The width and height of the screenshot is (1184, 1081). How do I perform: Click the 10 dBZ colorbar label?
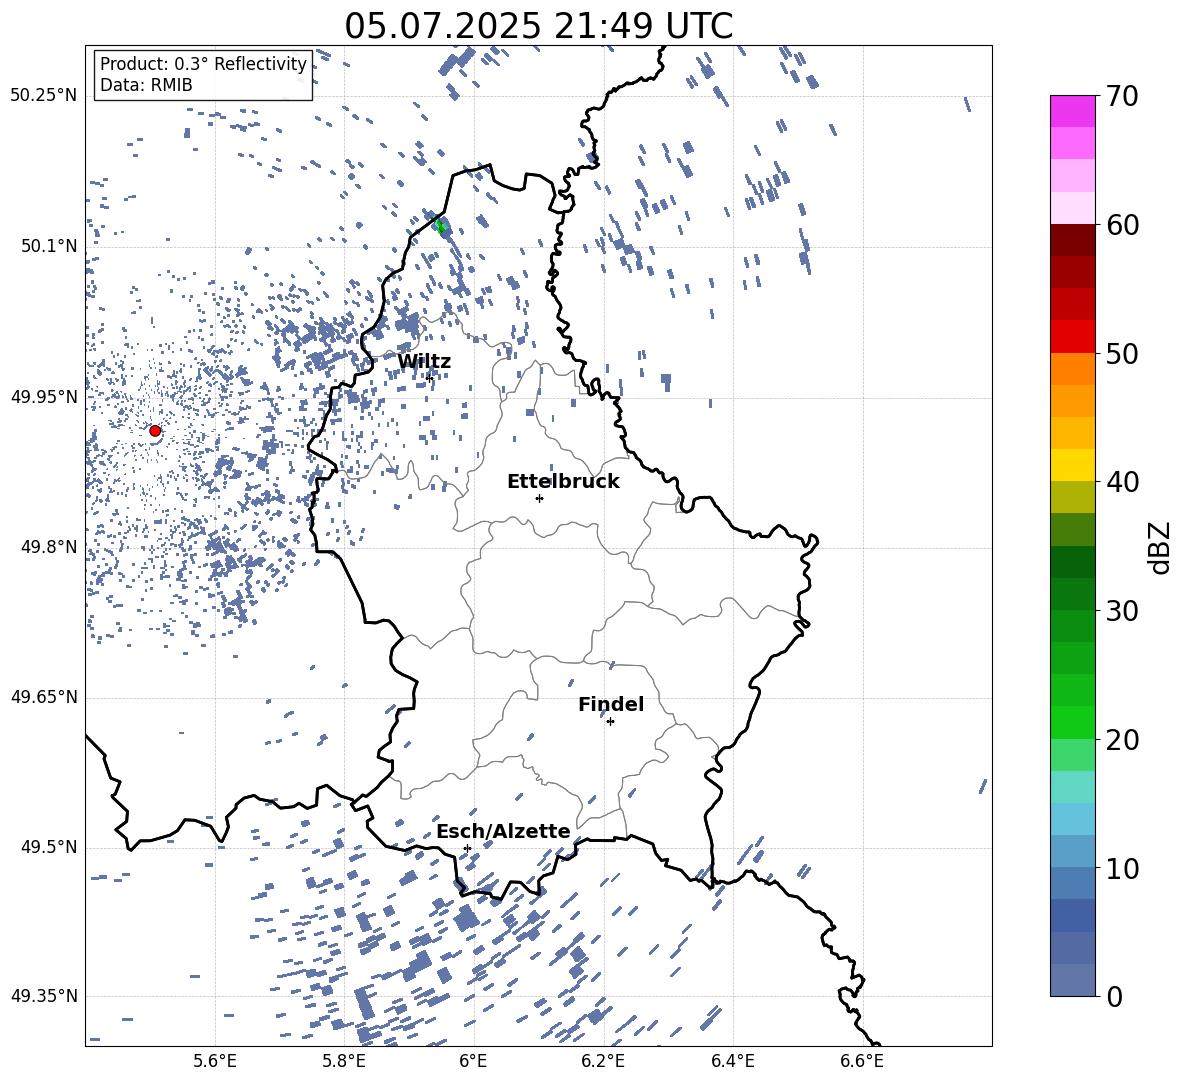(x=1122, y=868)
